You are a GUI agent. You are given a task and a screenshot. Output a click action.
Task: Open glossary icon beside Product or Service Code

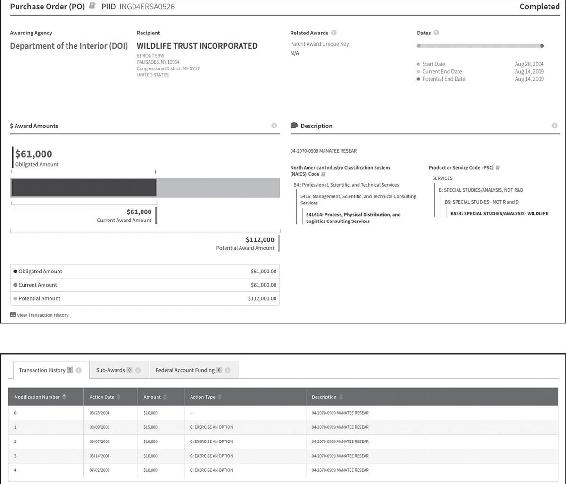coord(498,167)
